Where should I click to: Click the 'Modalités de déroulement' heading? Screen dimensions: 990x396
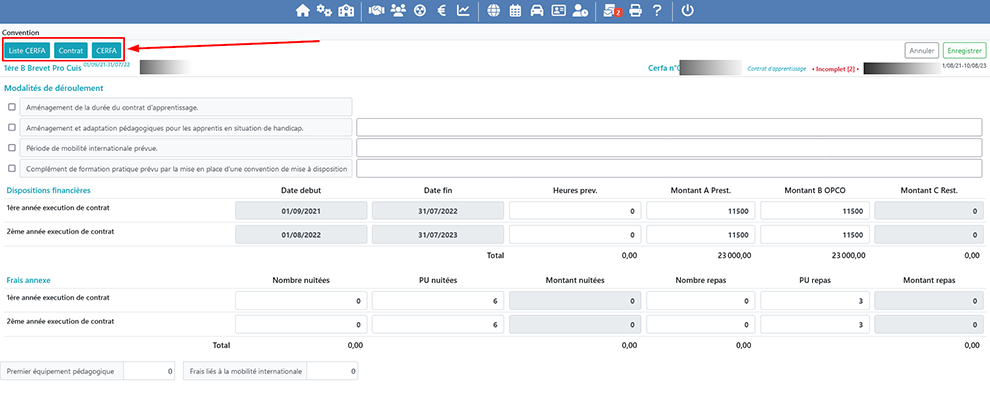(x=54, y=88)
